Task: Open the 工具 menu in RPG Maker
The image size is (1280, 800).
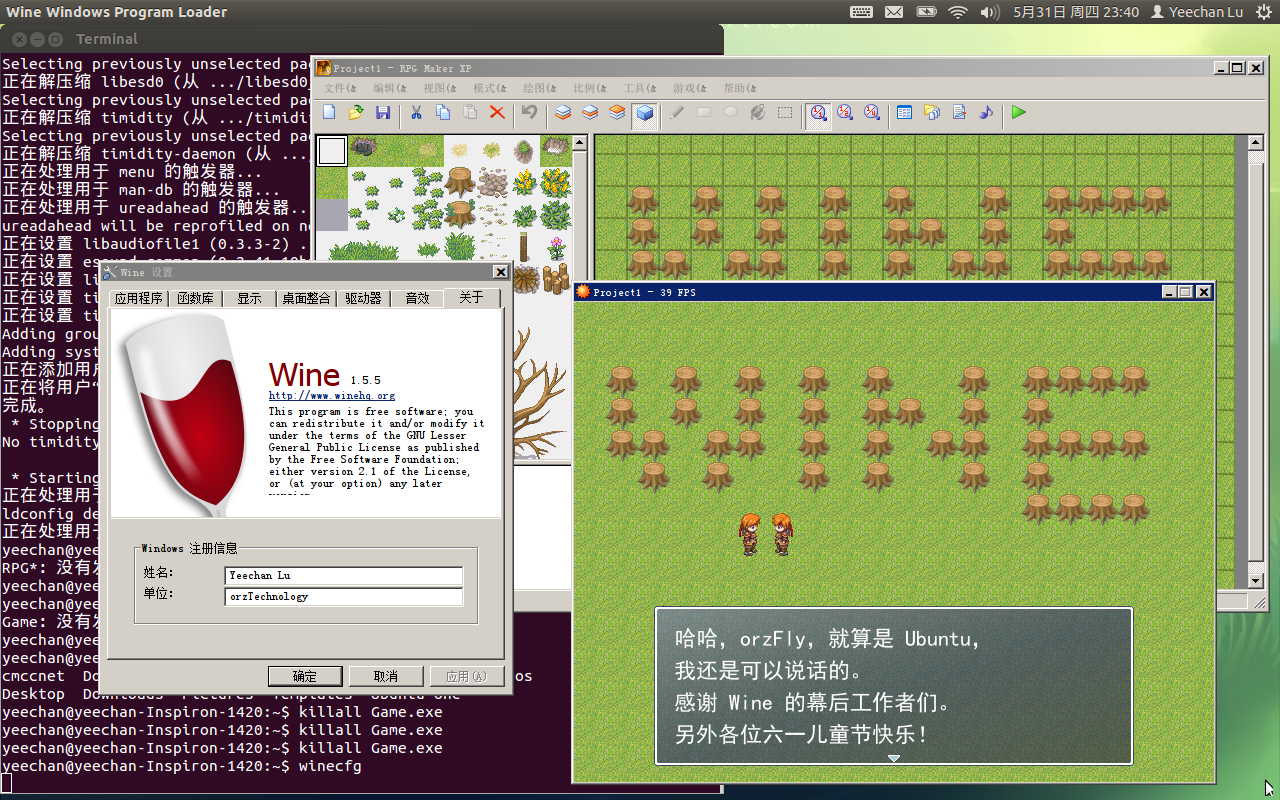Action: [x=640, y=88]
